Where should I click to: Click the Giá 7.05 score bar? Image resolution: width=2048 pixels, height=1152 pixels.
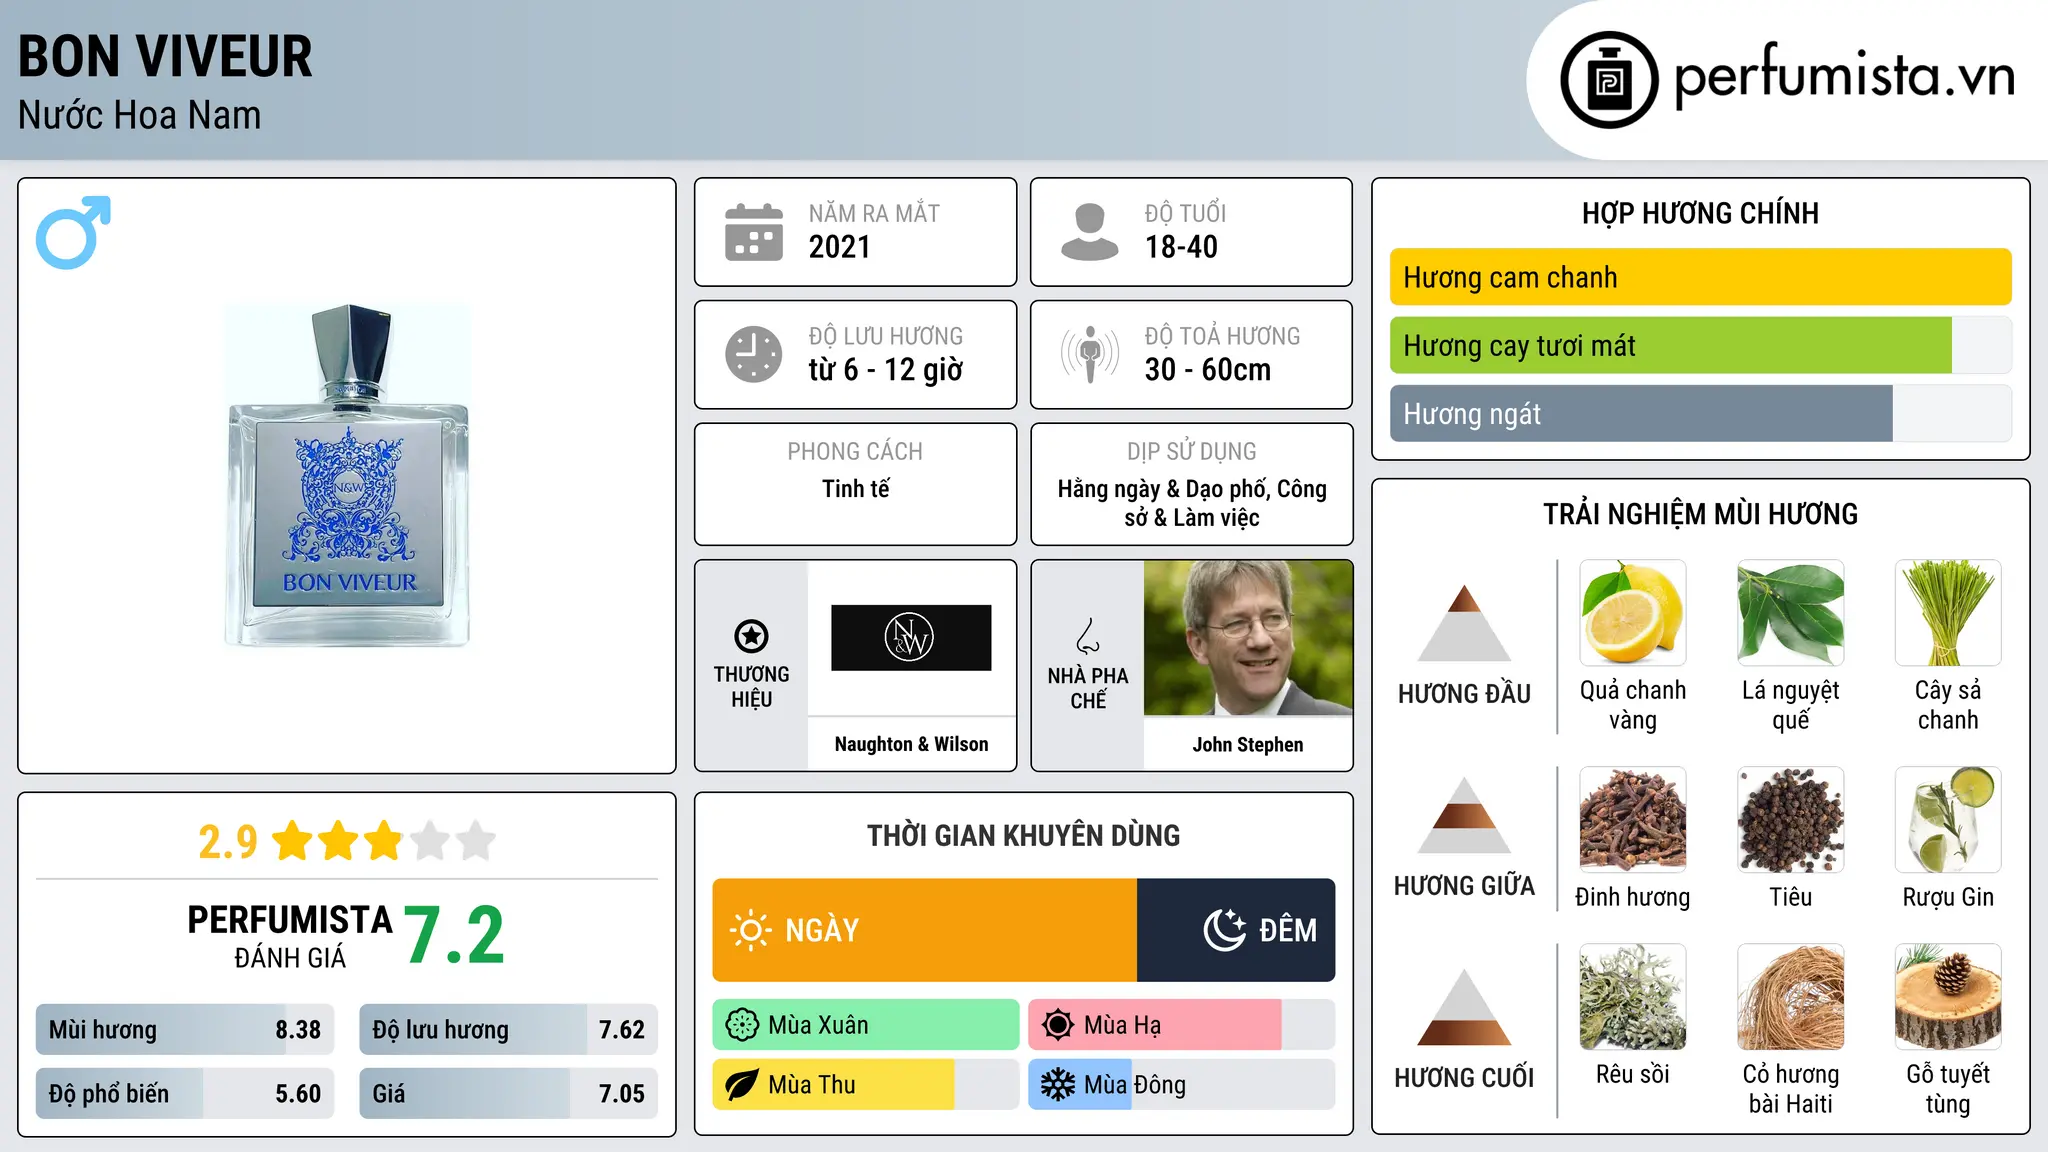click(508, 1094)
